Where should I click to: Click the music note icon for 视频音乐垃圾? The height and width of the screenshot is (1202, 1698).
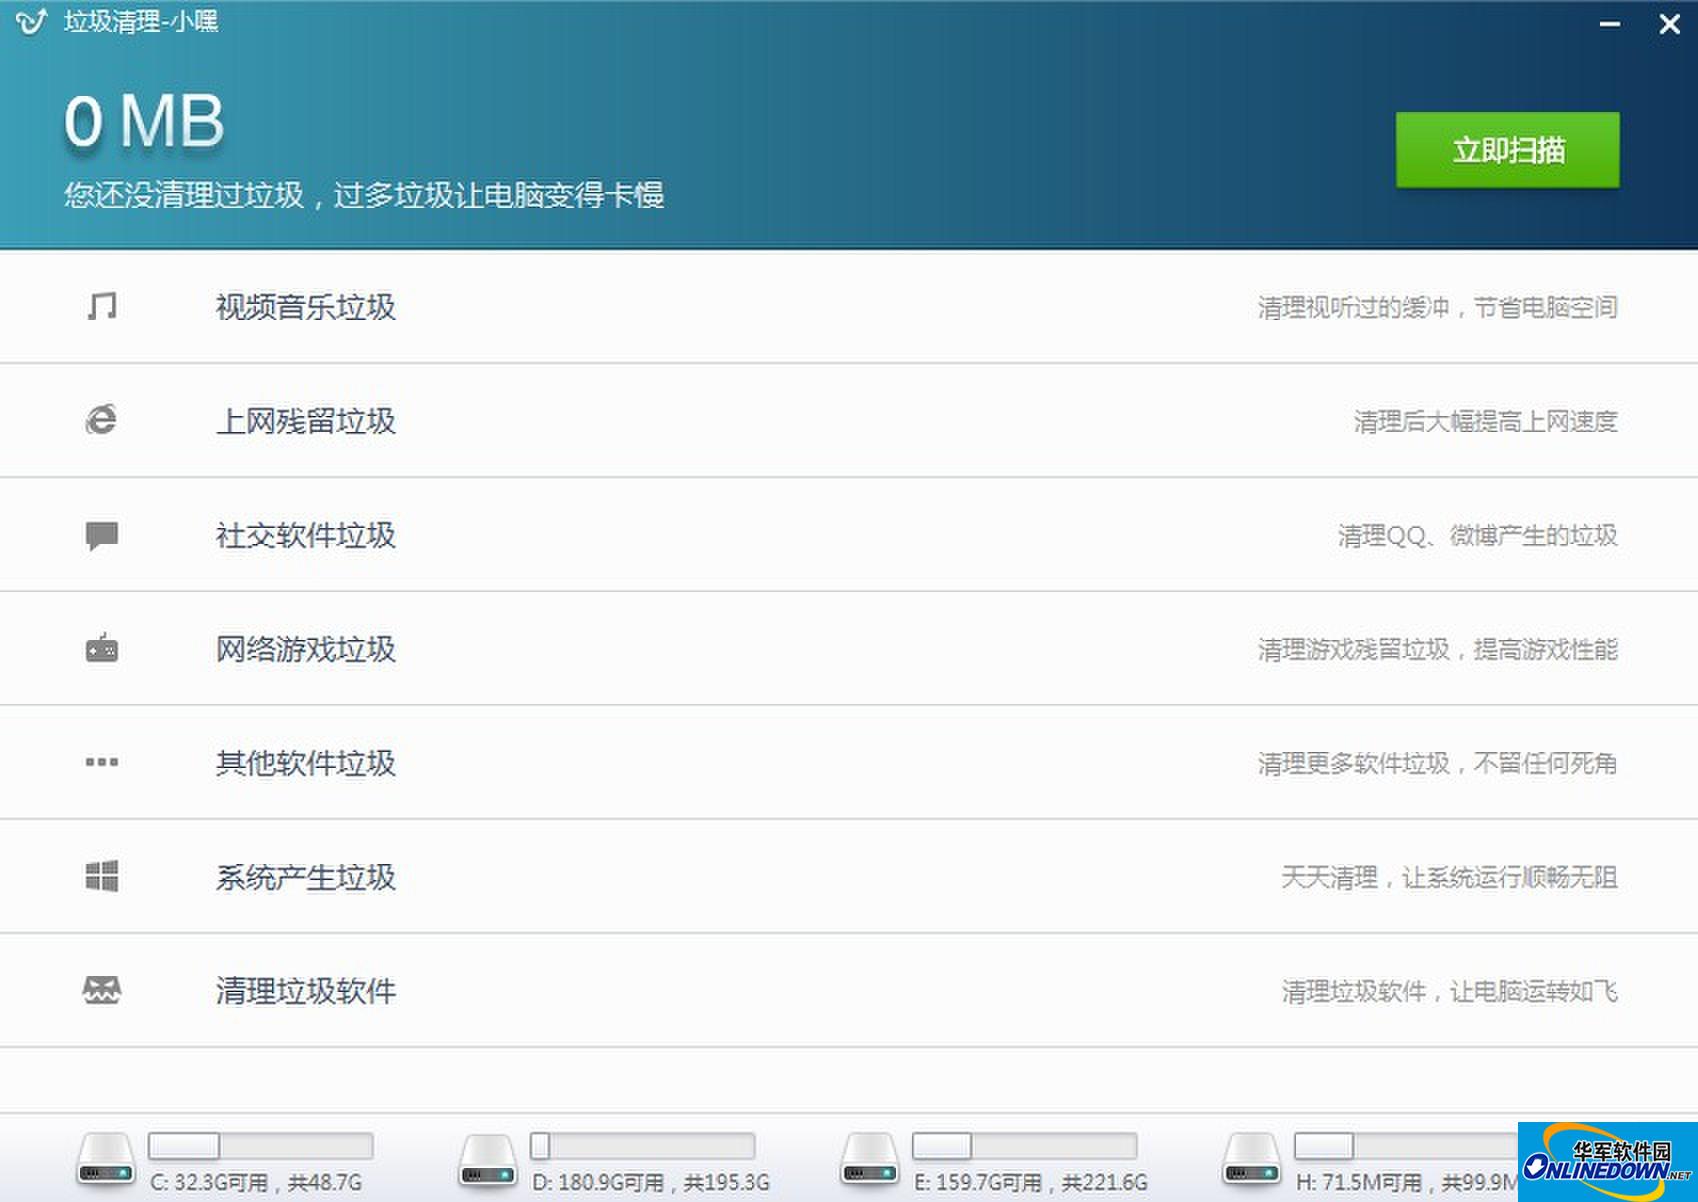click(x=102, y=306)
